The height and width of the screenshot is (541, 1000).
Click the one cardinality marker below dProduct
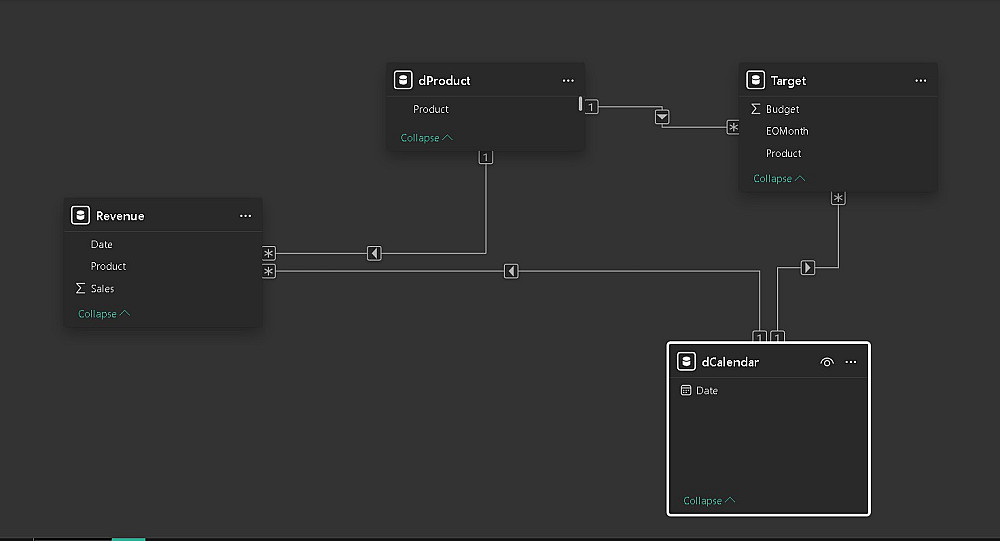tap(485, 157)
